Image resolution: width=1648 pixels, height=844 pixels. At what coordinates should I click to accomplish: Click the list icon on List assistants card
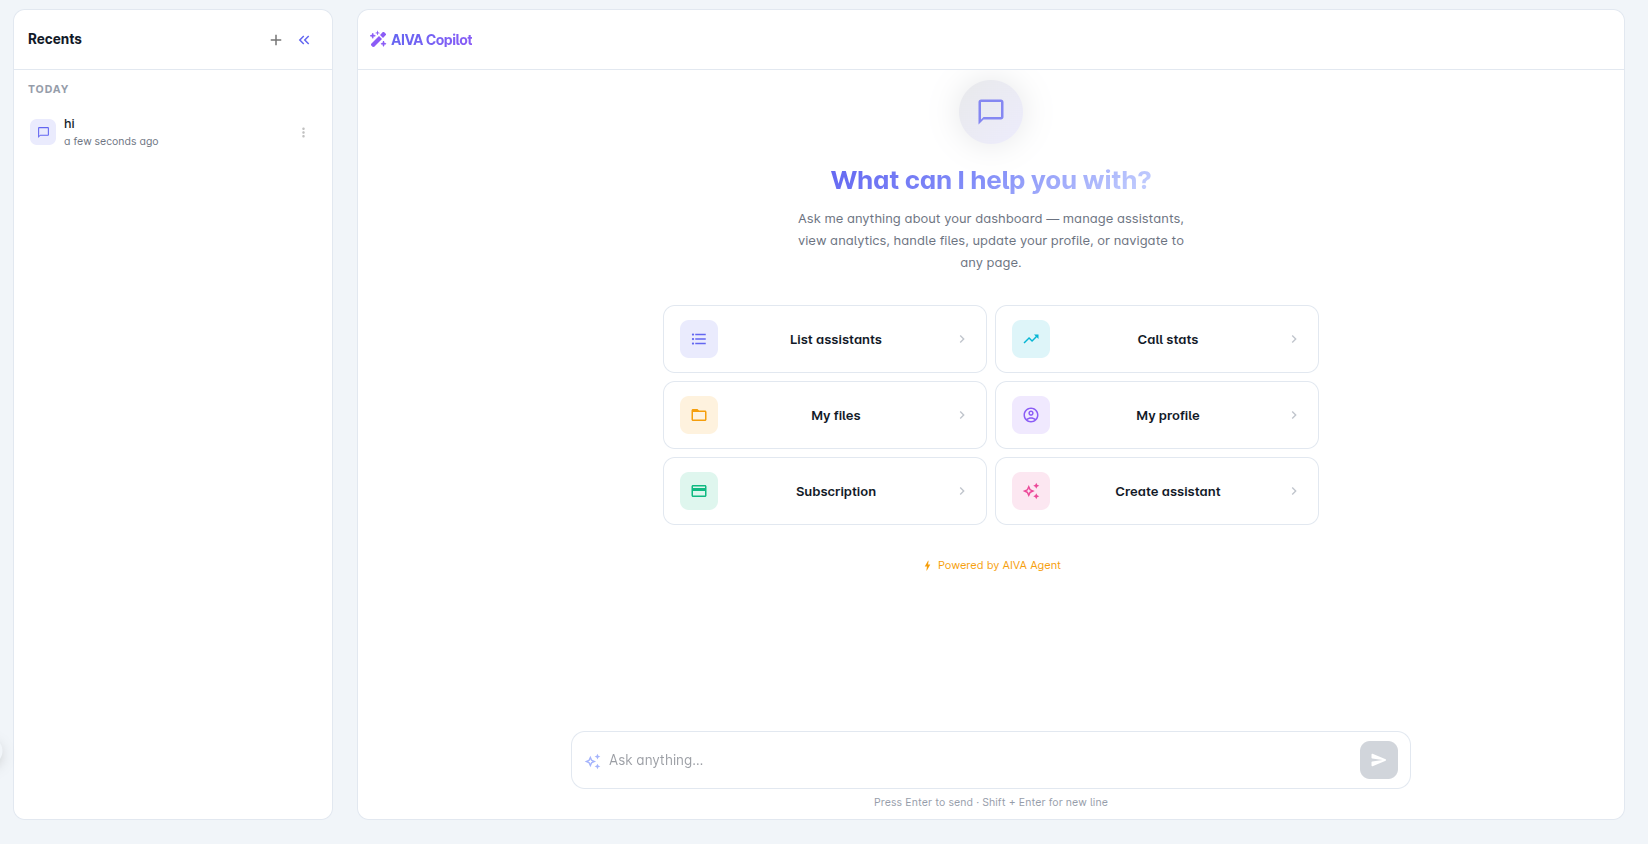[699, 339]
